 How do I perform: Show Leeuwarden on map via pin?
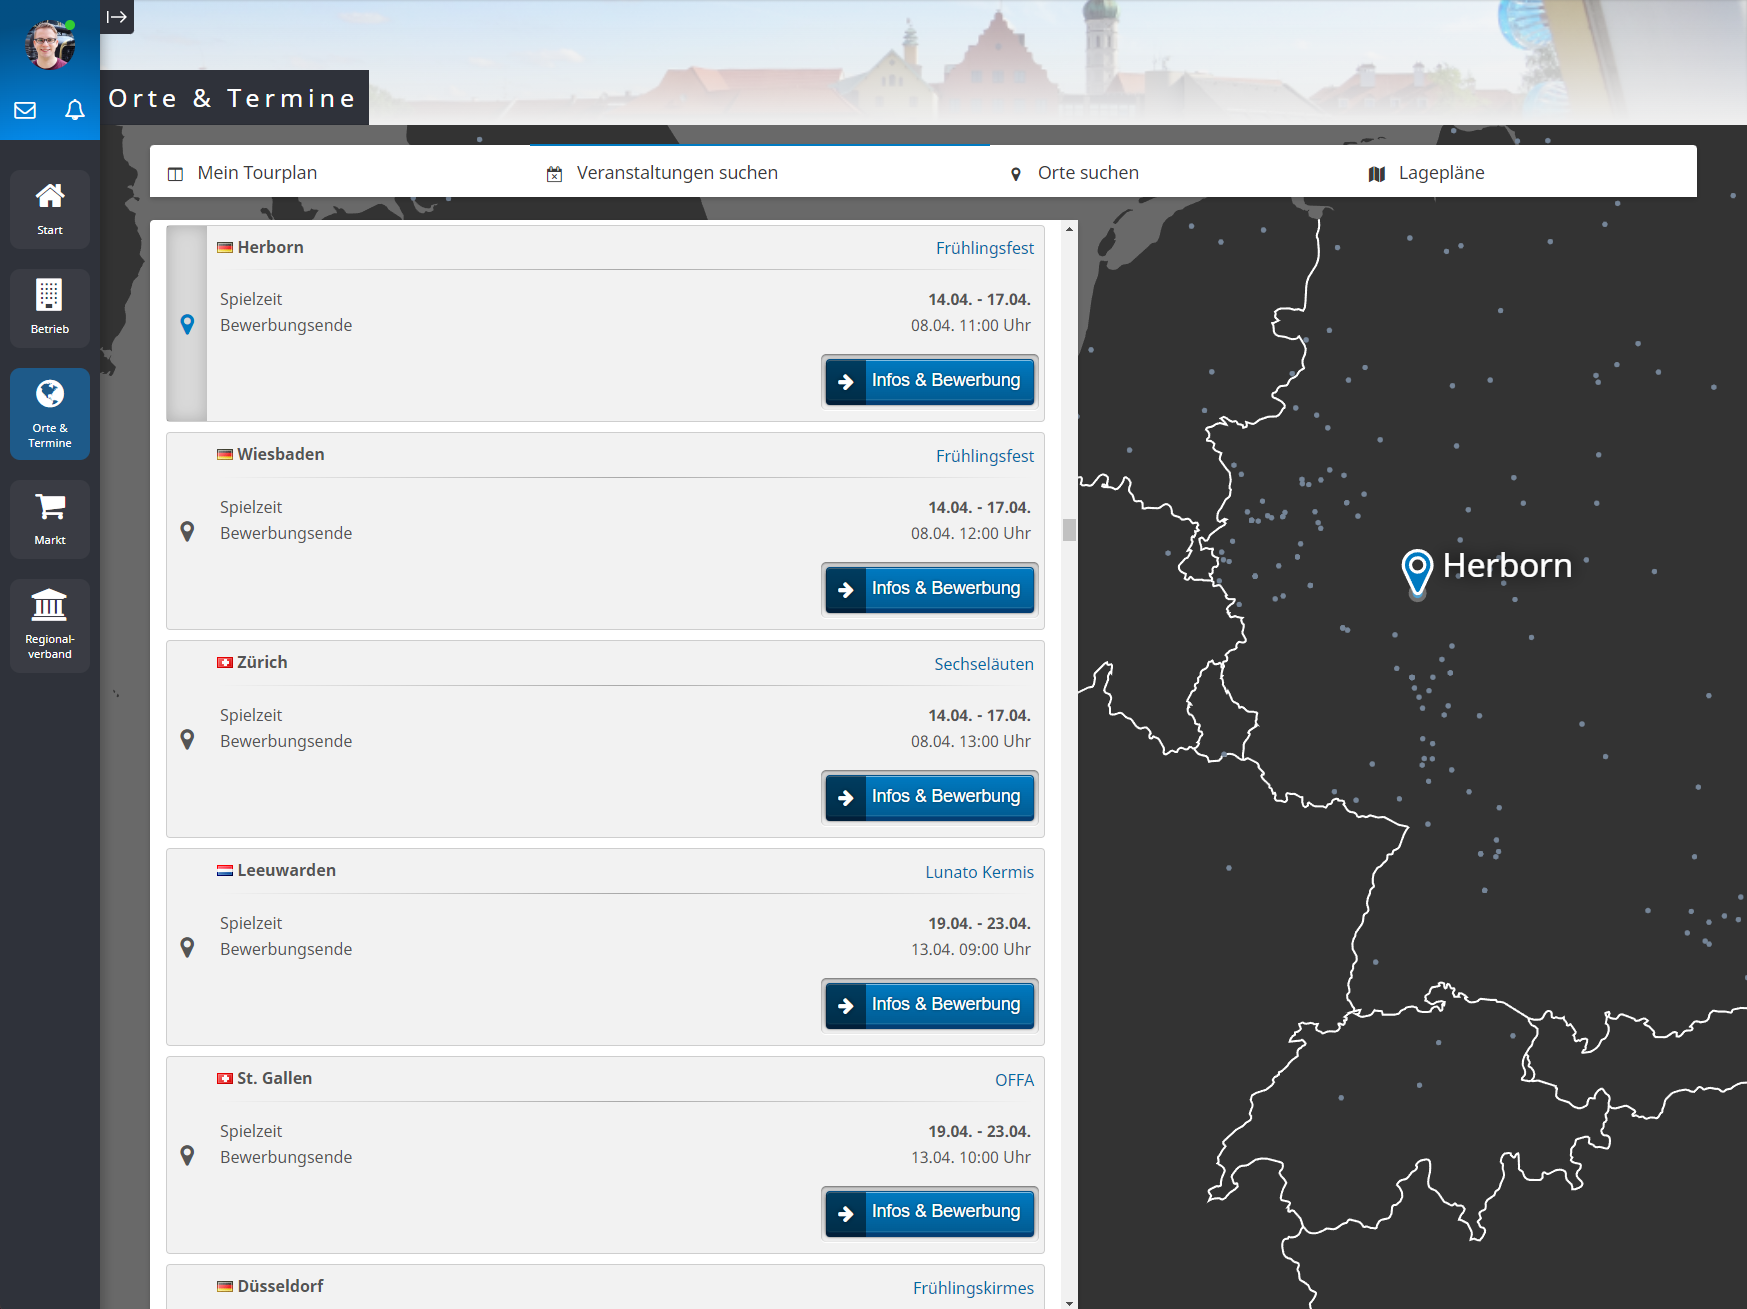[x=187, y=947]
